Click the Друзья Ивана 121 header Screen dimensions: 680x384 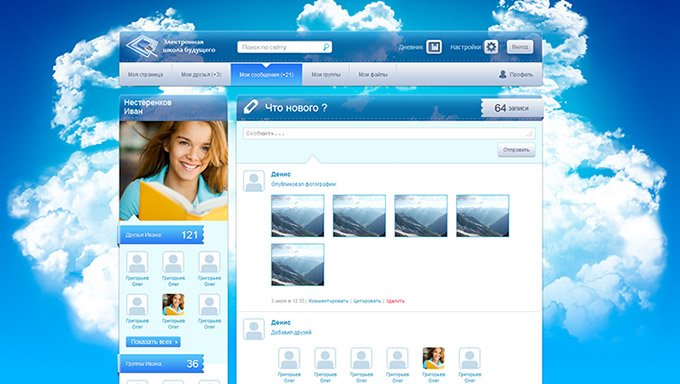[x=161, y=235]
